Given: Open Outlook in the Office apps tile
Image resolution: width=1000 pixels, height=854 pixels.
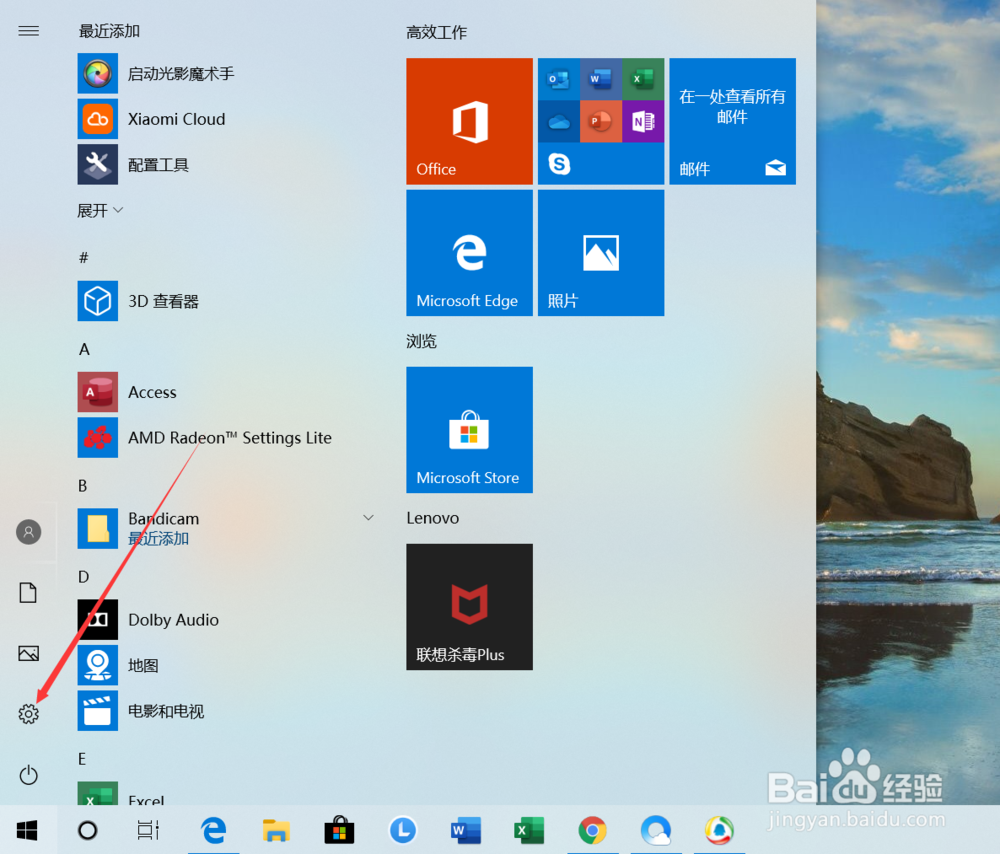Looking at the screenshot, I should tap(559, 79).
